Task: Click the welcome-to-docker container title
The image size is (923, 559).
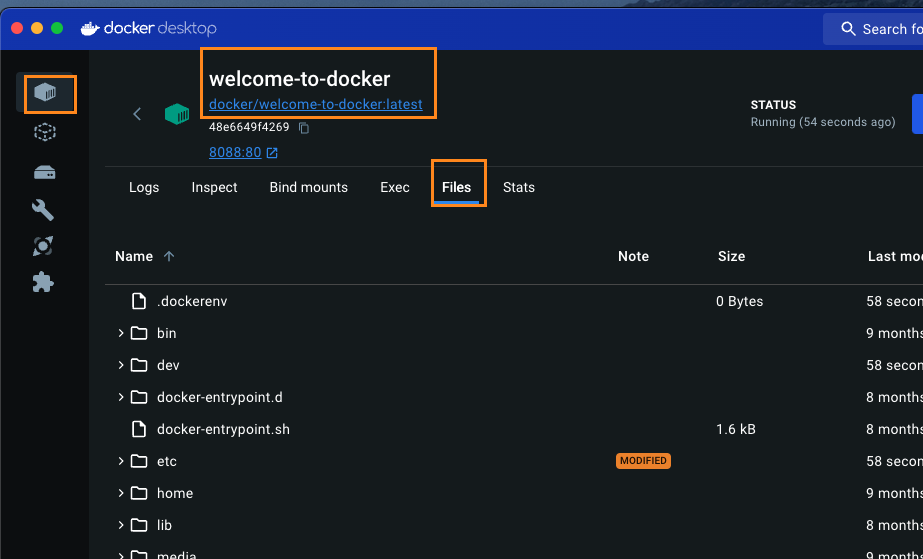Action: pos(300,79)
